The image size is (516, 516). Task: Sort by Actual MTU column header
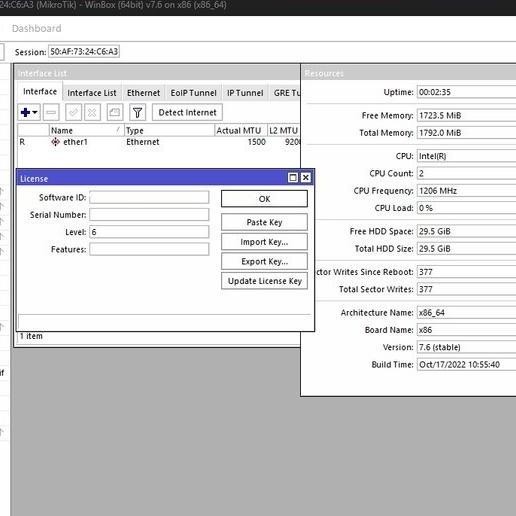[241, 130]
